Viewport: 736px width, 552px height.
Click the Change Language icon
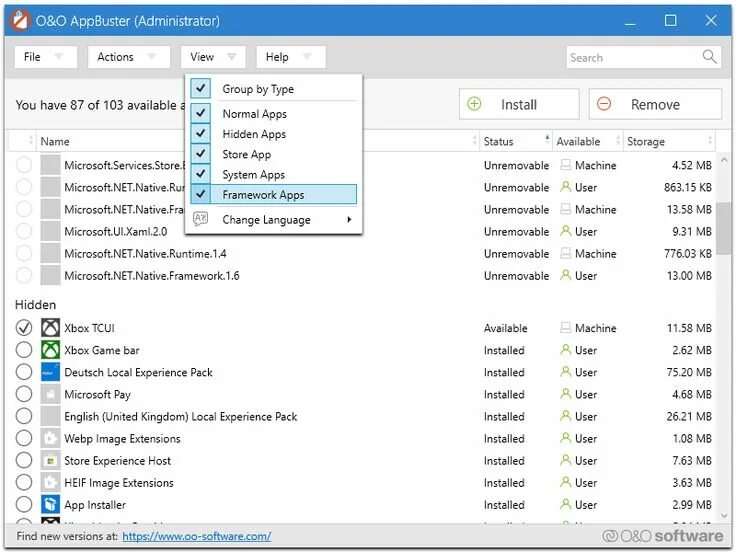coord(200,219)
